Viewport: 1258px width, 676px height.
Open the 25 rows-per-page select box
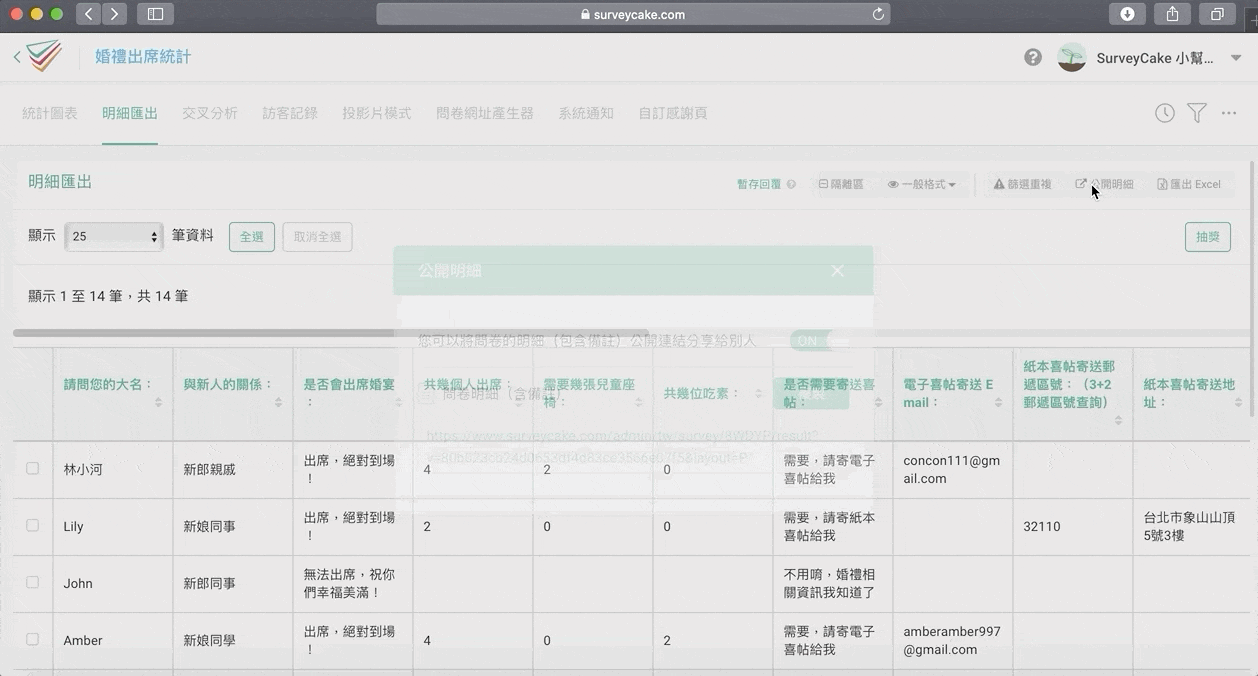pyautogui.click(x=114, y=237)
